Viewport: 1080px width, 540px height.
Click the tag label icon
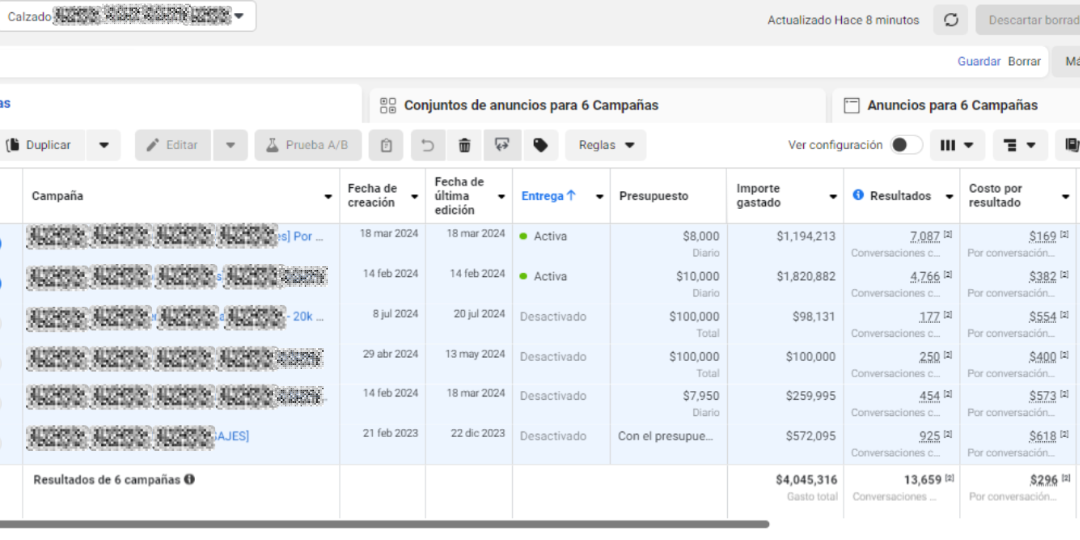[541, 145]
